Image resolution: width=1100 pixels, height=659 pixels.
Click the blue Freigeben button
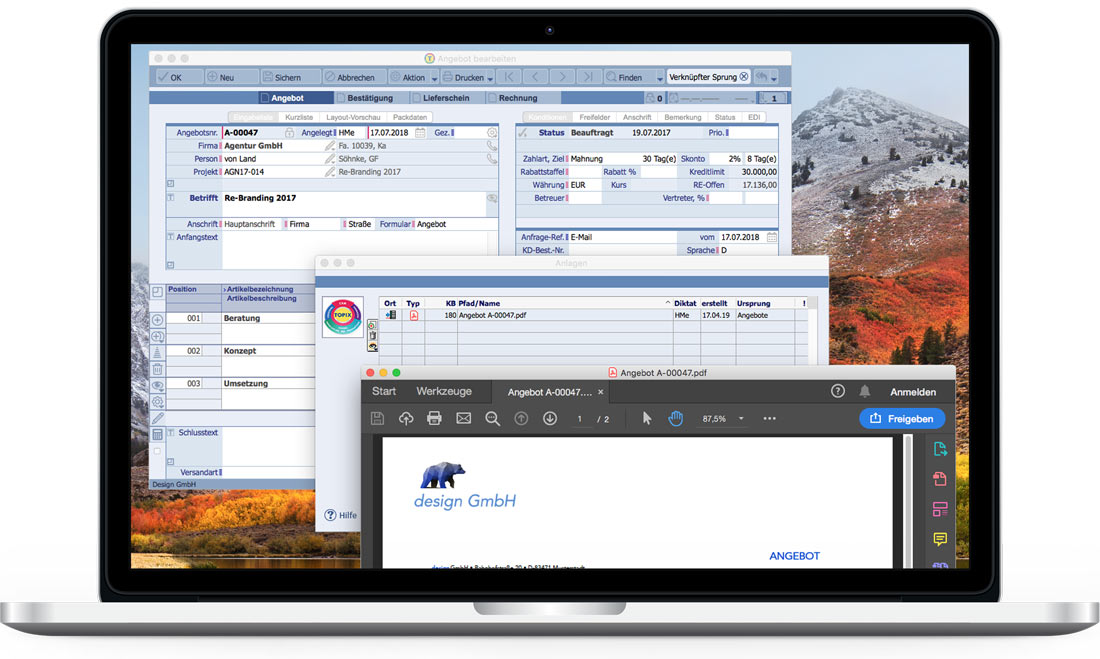click(902, 419)
